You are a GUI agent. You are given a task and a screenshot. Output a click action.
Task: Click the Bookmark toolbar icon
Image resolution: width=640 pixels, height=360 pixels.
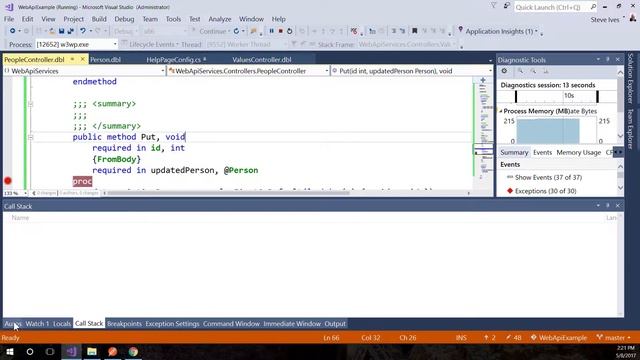414,31
